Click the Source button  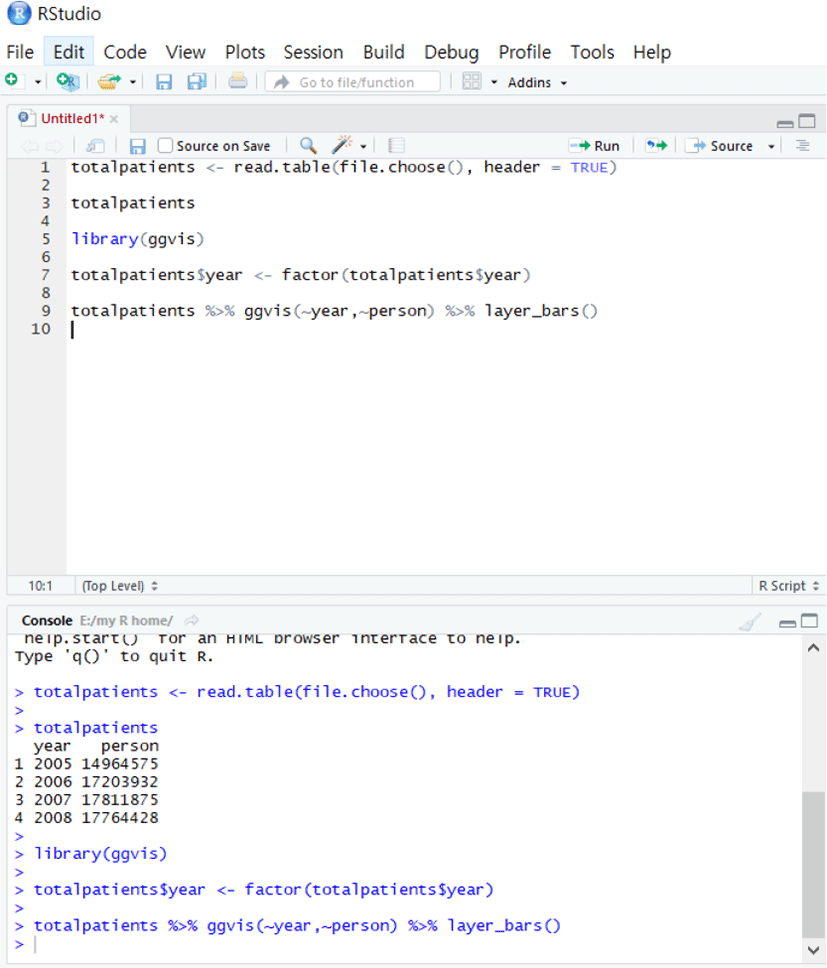pos(720,146)
